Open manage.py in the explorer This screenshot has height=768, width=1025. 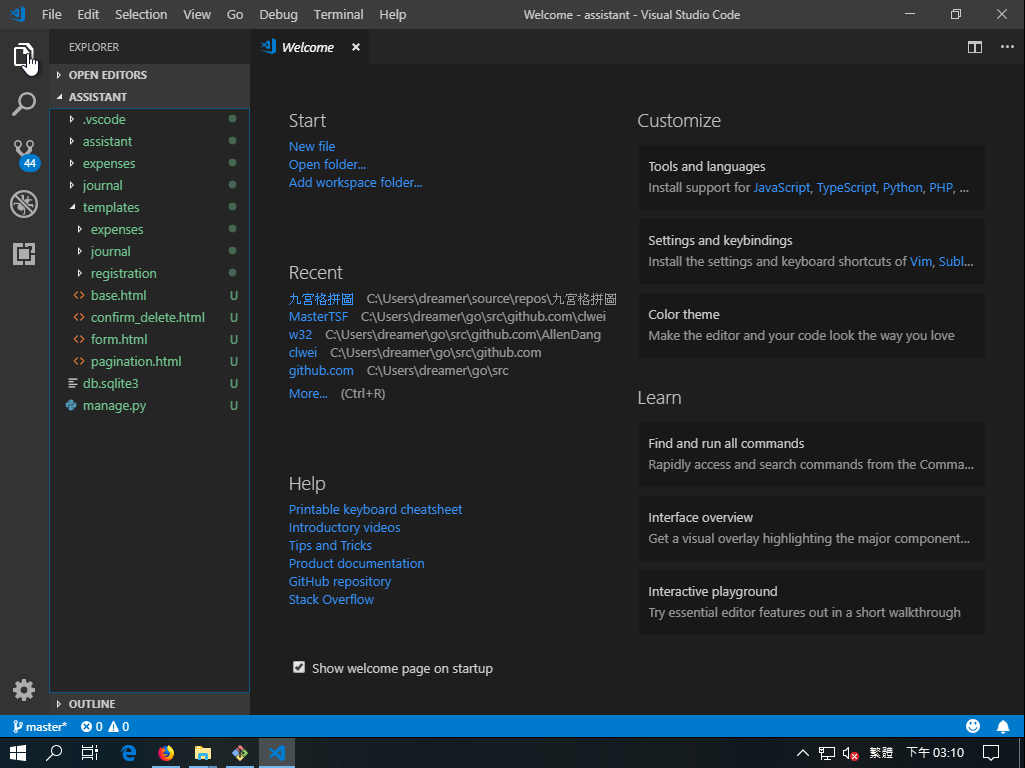114,405
